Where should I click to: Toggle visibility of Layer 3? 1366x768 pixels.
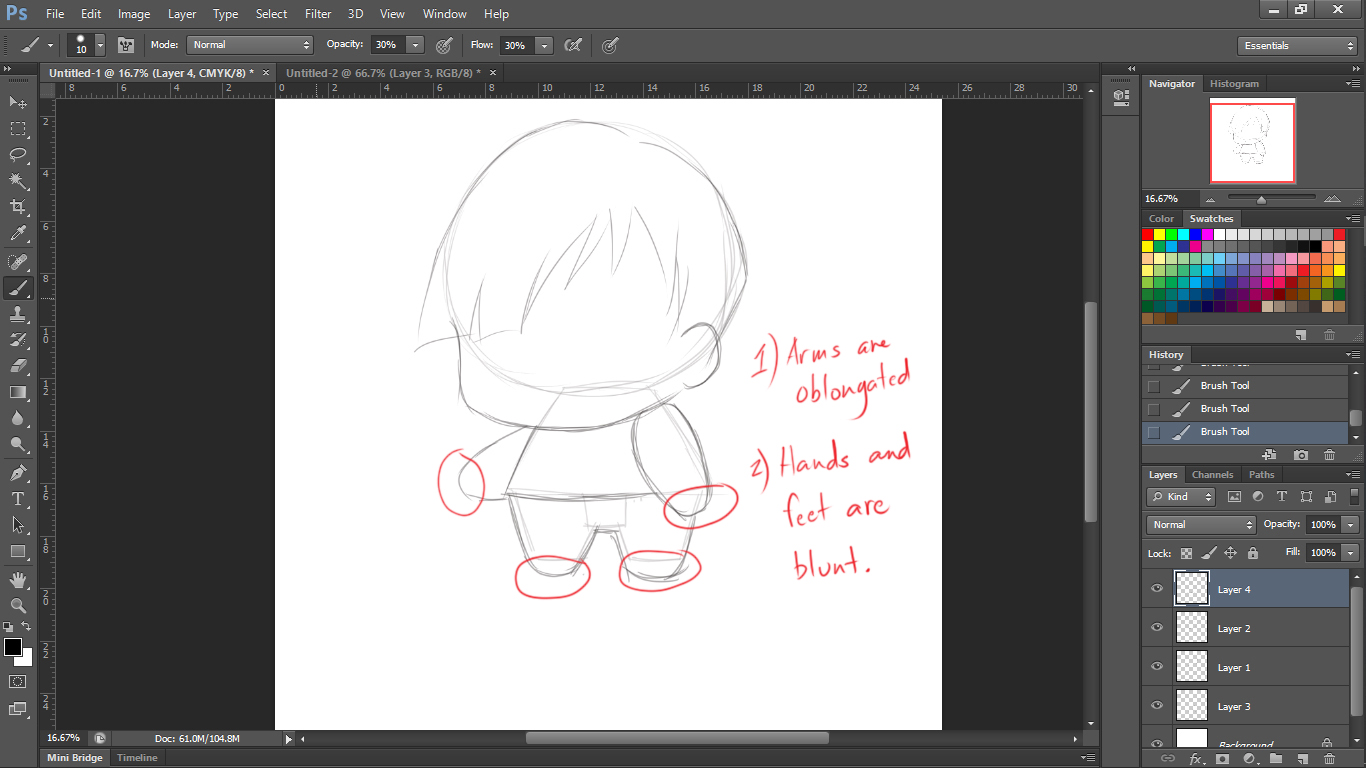pyautogui.click(x=1156, y=705)
